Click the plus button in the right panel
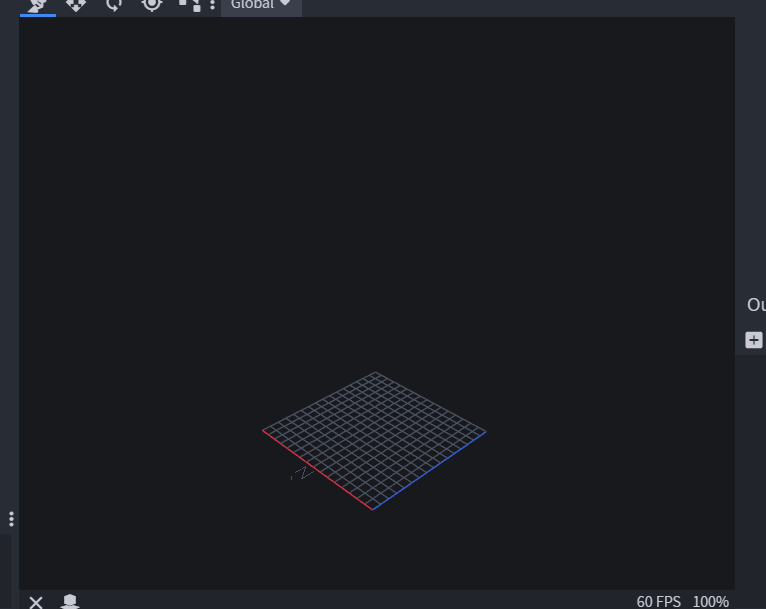The width and height of the screenshot is (766, 609). pos(754,340)
